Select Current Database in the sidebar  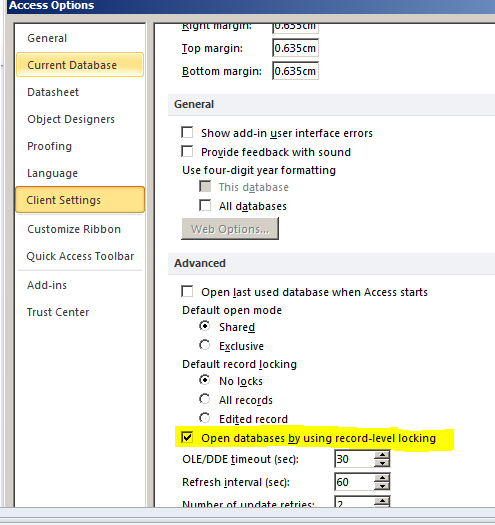[80, 65]
